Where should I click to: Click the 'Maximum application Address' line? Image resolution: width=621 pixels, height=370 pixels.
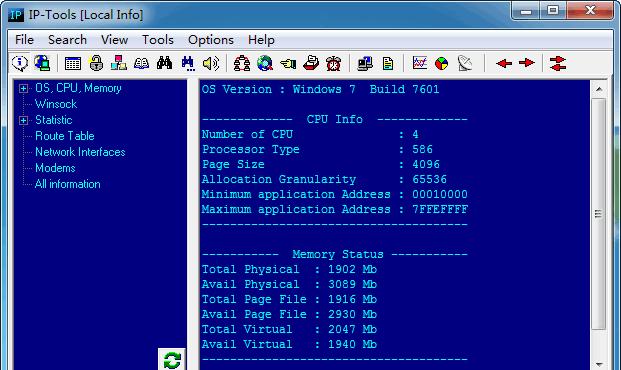click(x=335, y=210)
